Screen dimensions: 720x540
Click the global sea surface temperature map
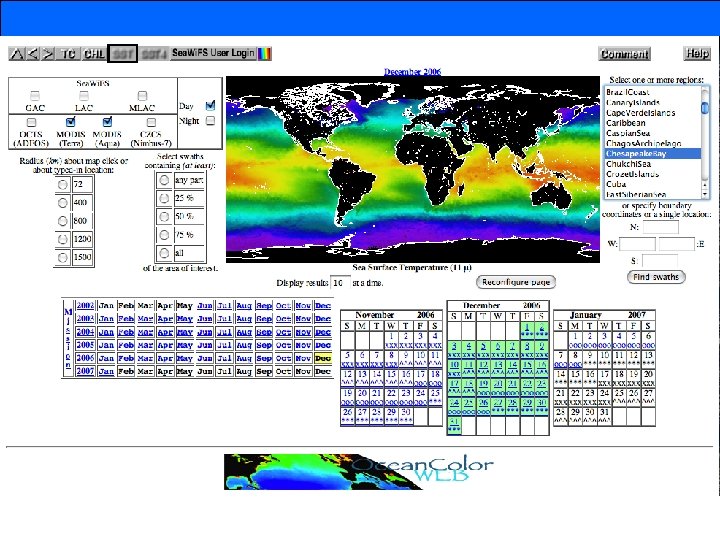[x=413, y=169]
